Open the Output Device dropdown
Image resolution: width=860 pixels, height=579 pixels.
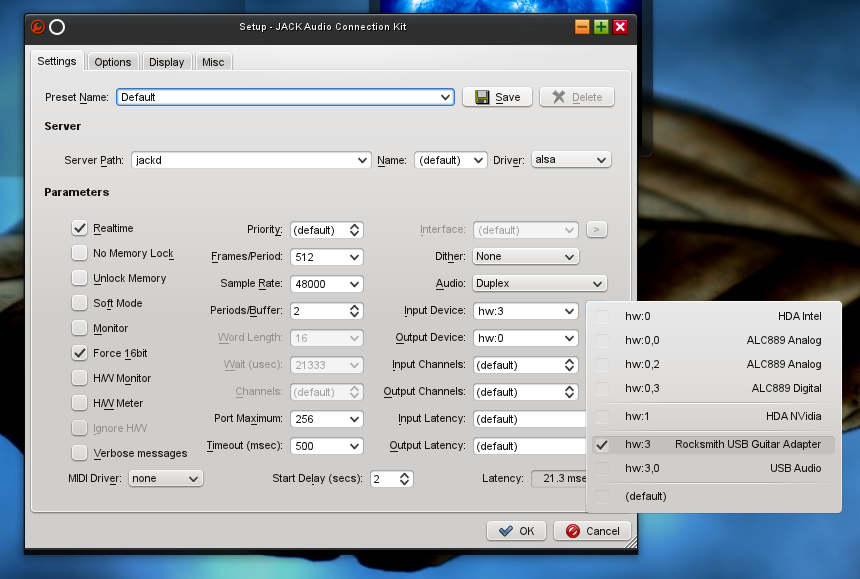569,338
